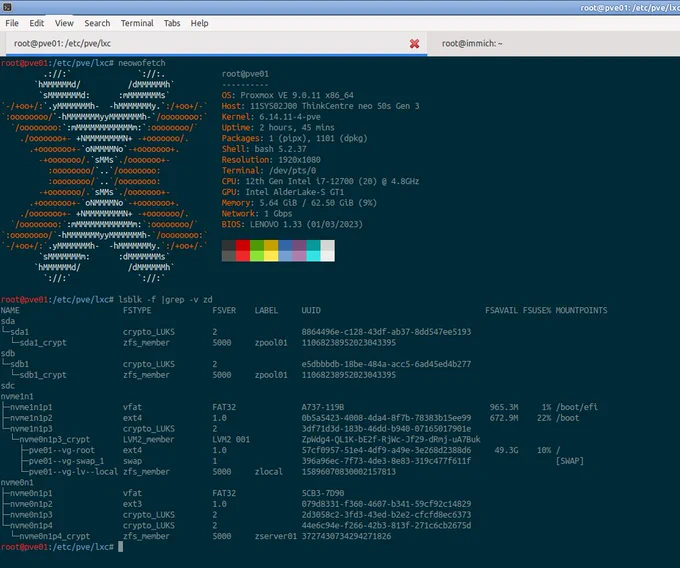Click the Host ThinkCentre neo 50s Gen 3 line
This screenshot has width=680, height=568.
(x=320, y=106)
